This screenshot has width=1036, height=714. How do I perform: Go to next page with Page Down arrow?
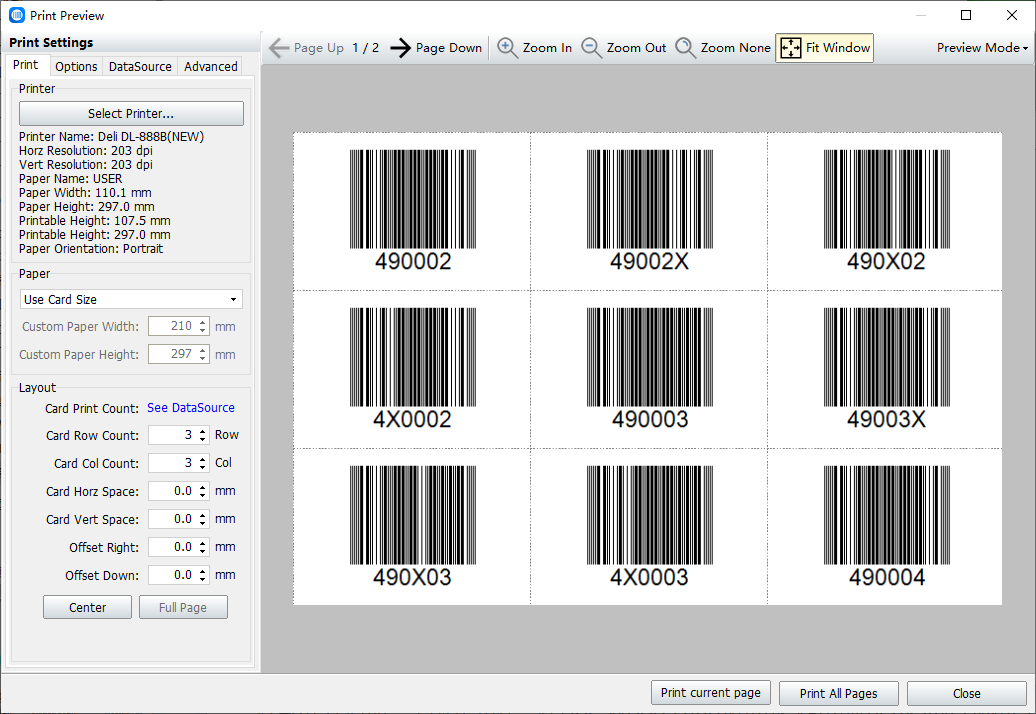[x=400, y=48]
